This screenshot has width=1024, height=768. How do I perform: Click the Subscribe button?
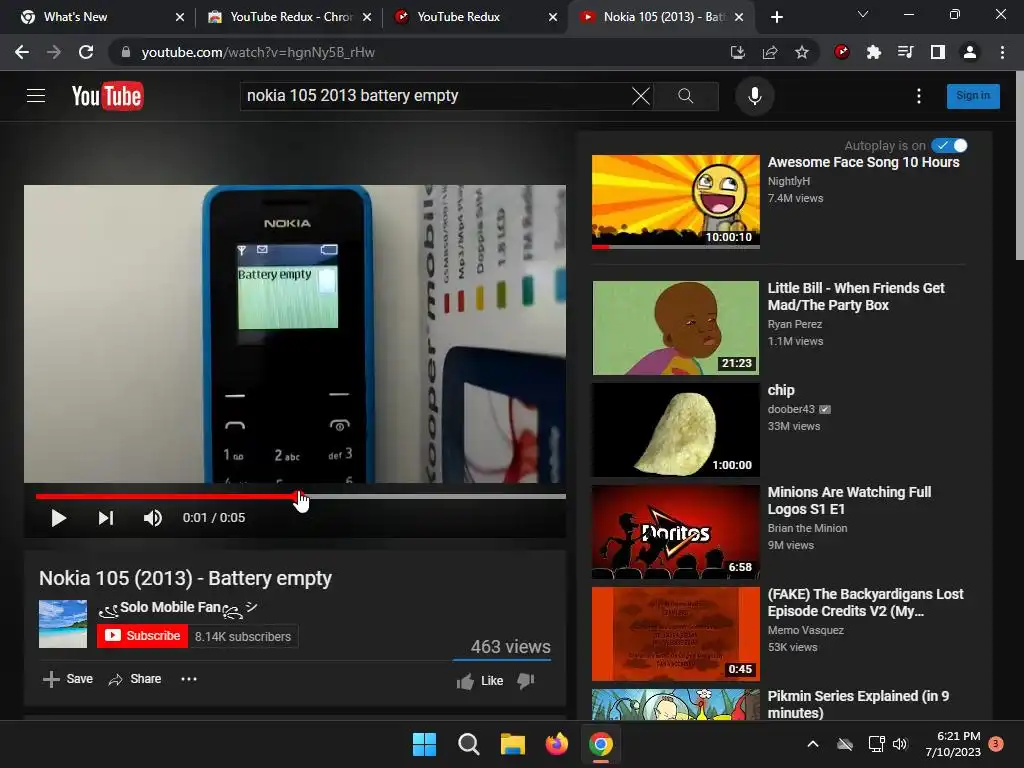142,636
